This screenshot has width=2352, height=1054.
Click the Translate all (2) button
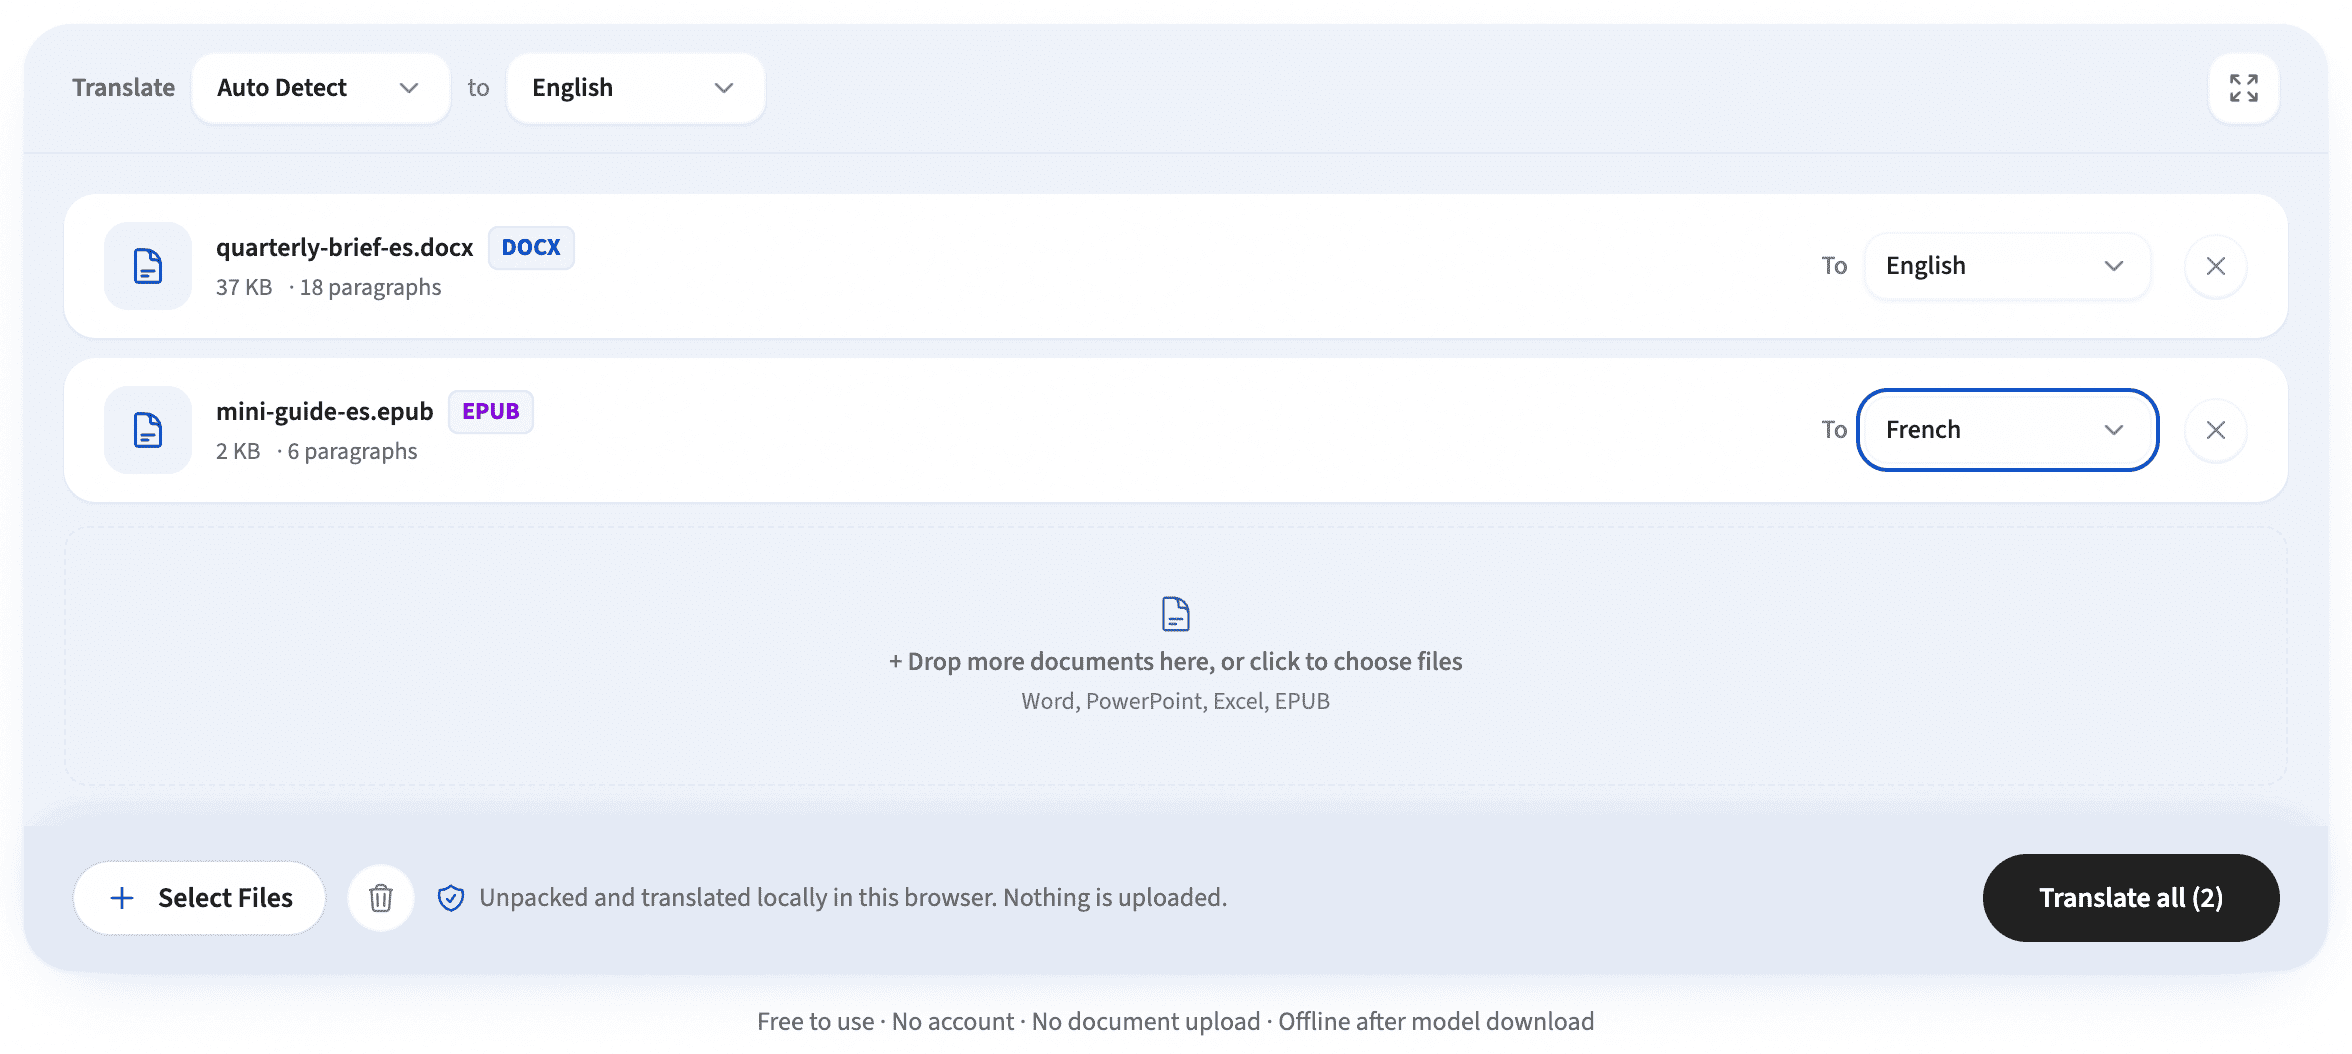coord(2131,898)
